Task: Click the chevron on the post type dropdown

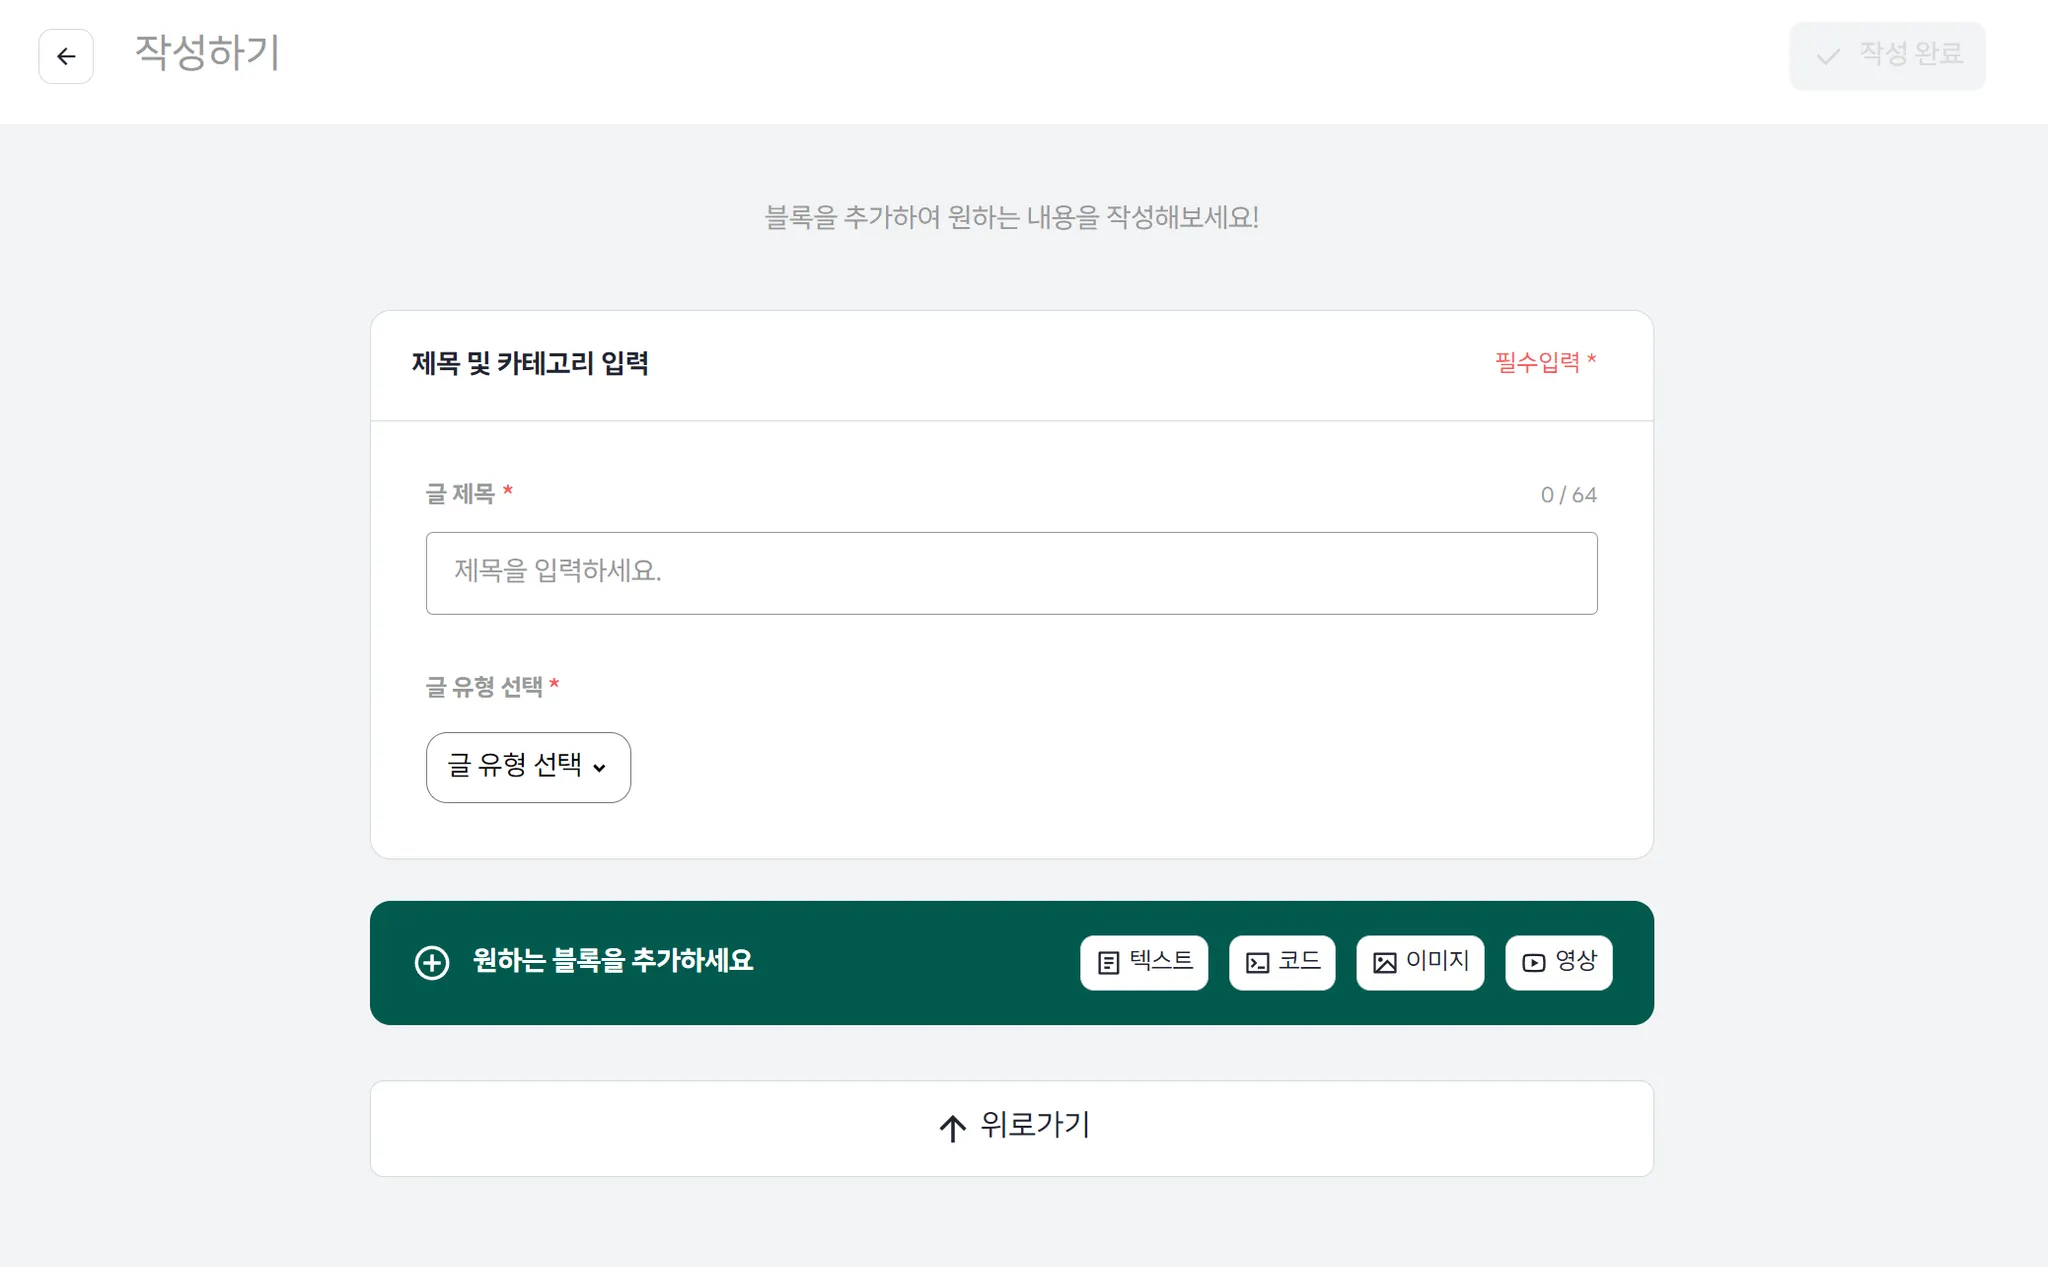Action: (x=600, y=768)
